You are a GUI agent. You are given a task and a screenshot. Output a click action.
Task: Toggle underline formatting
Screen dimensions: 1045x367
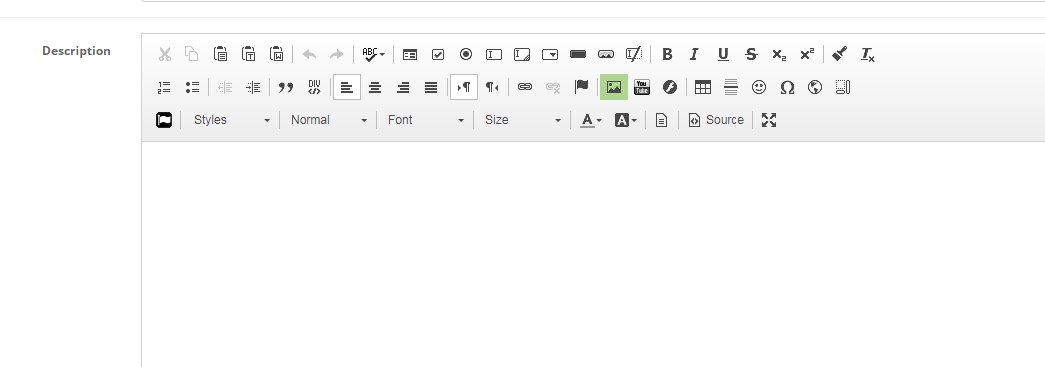[x=723, y=55]
